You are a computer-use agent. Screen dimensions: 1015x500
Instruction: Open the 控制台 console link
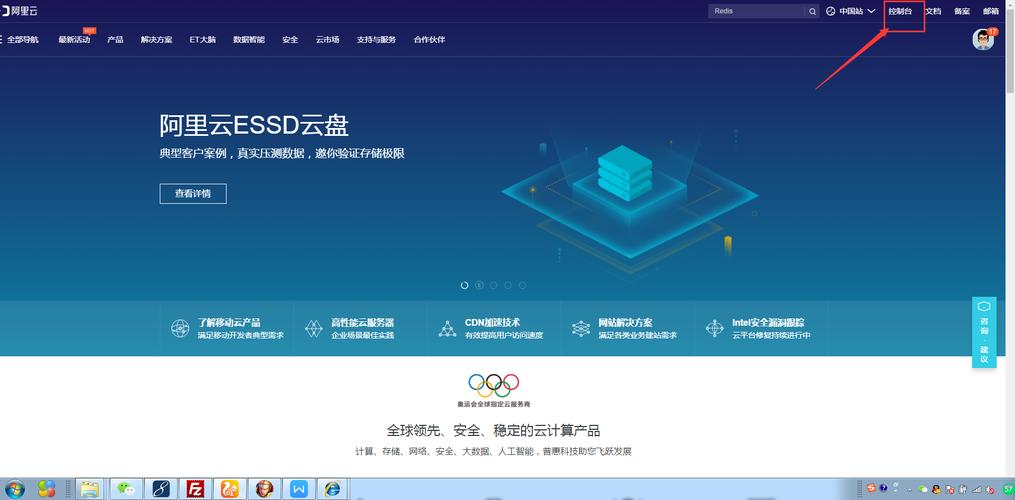pos(900,11)
